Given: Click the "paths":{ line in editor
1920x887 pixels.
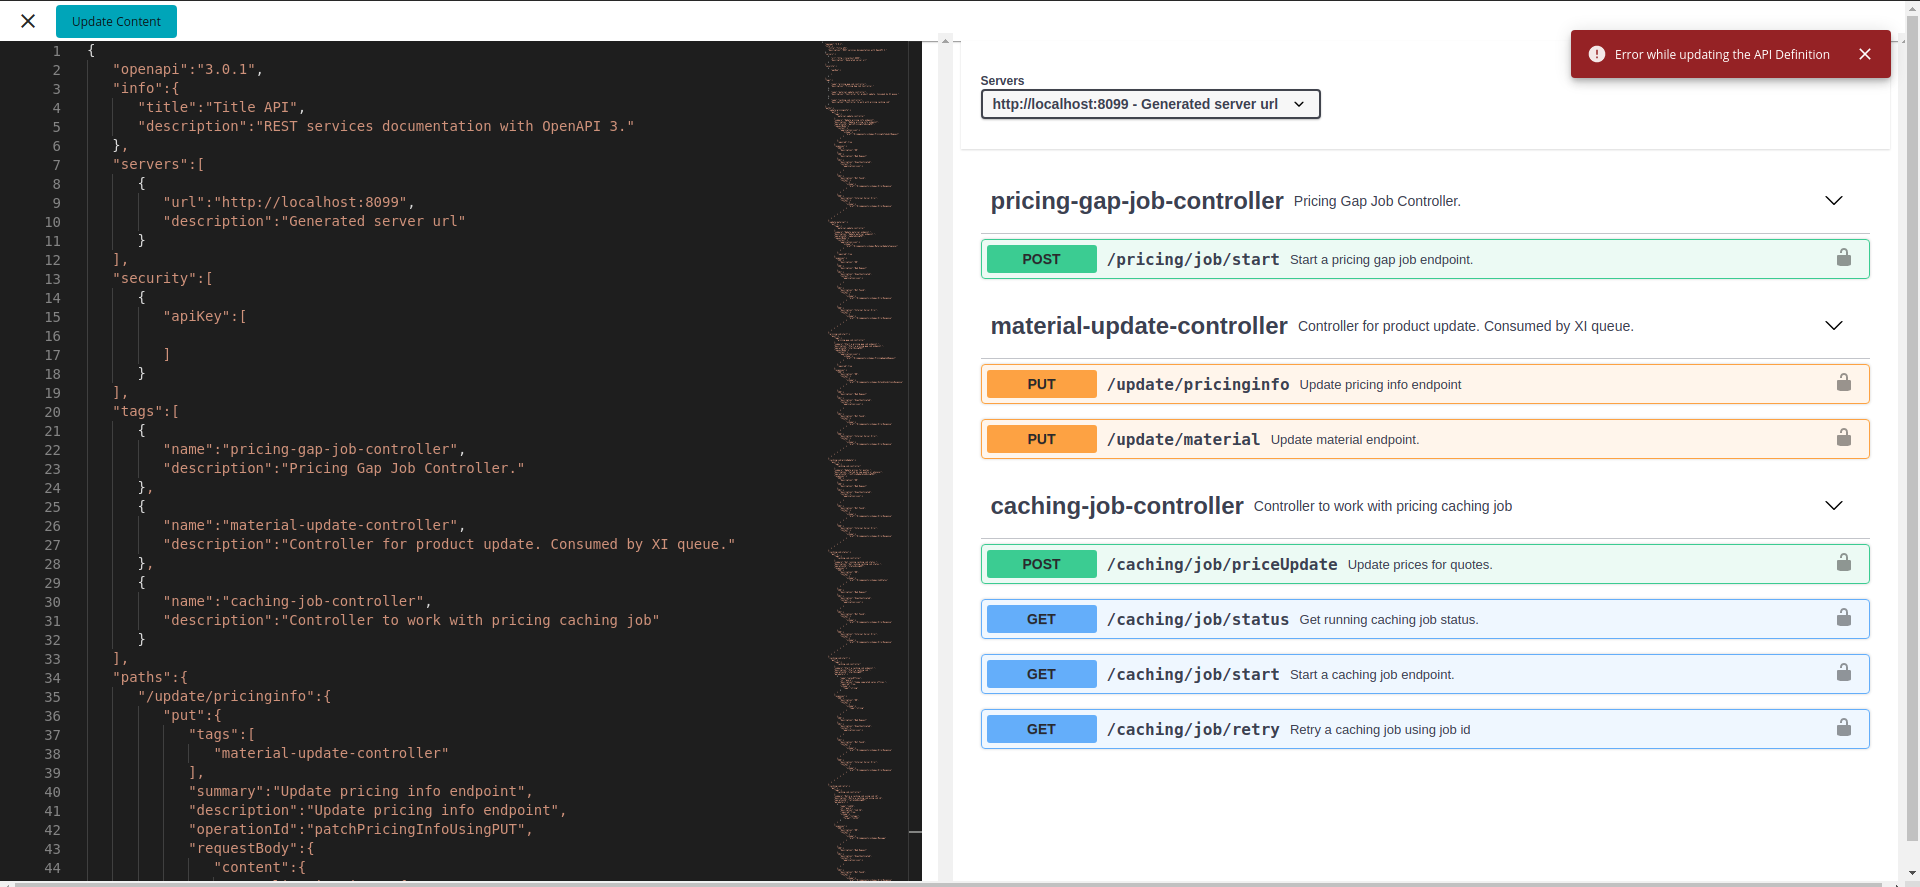Looking at the screenshot, I should pyautogui.click(x=150, y=677).
